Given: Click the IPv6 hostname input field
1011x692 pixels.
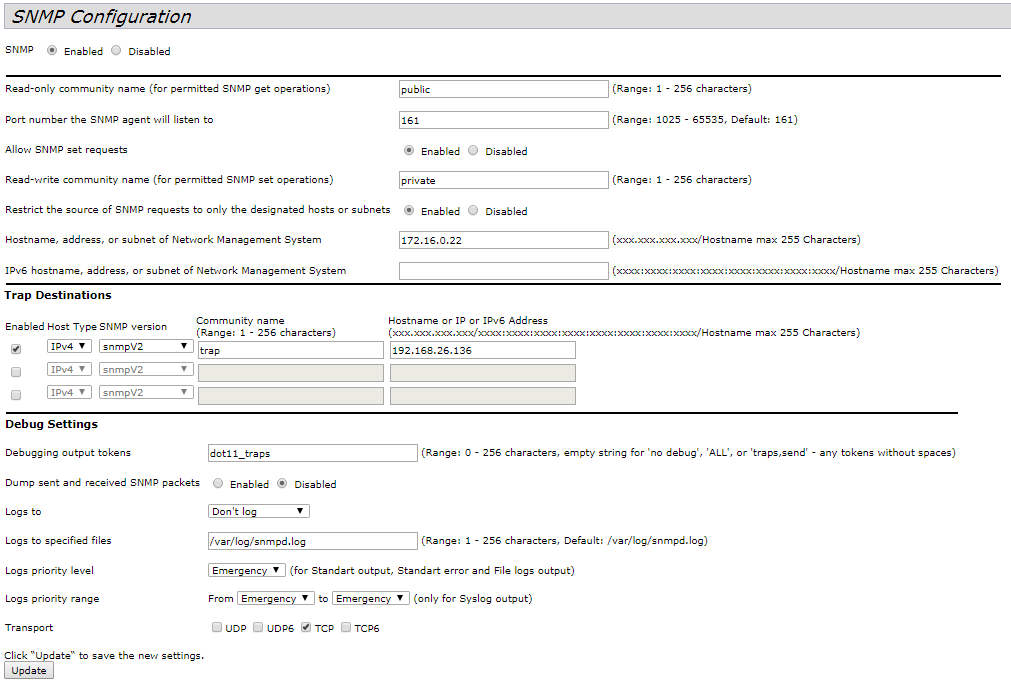Looking at the screenshot, I should 503,271.
